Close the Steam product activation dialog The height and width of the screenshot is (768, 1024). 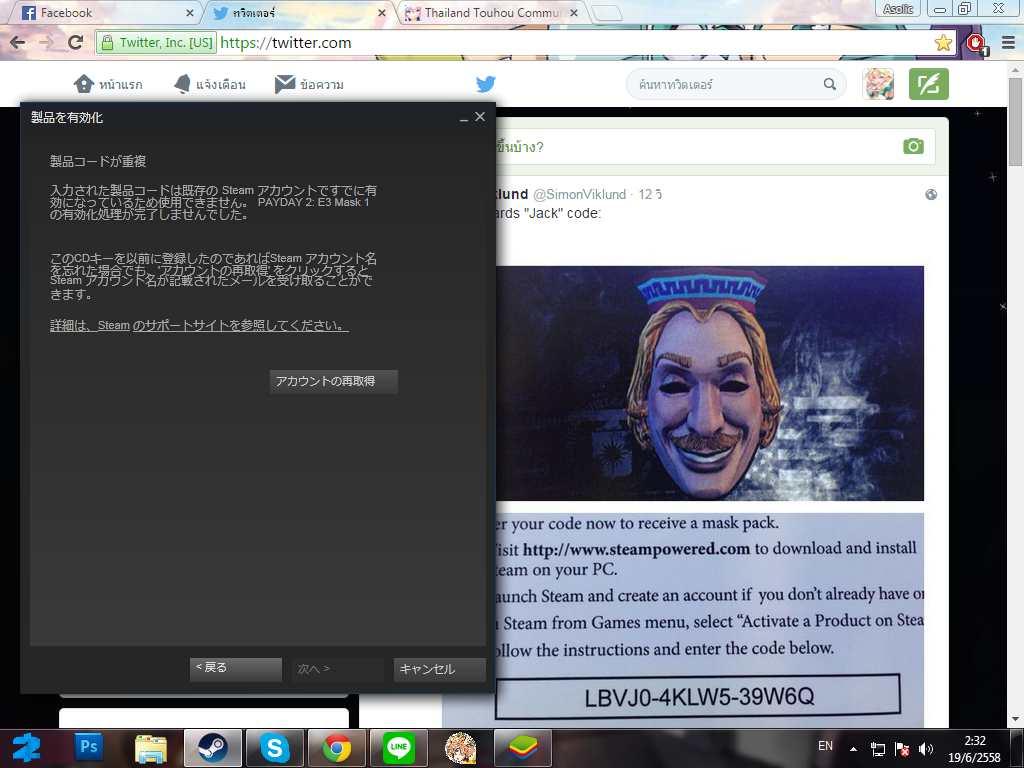click(480, 117)
